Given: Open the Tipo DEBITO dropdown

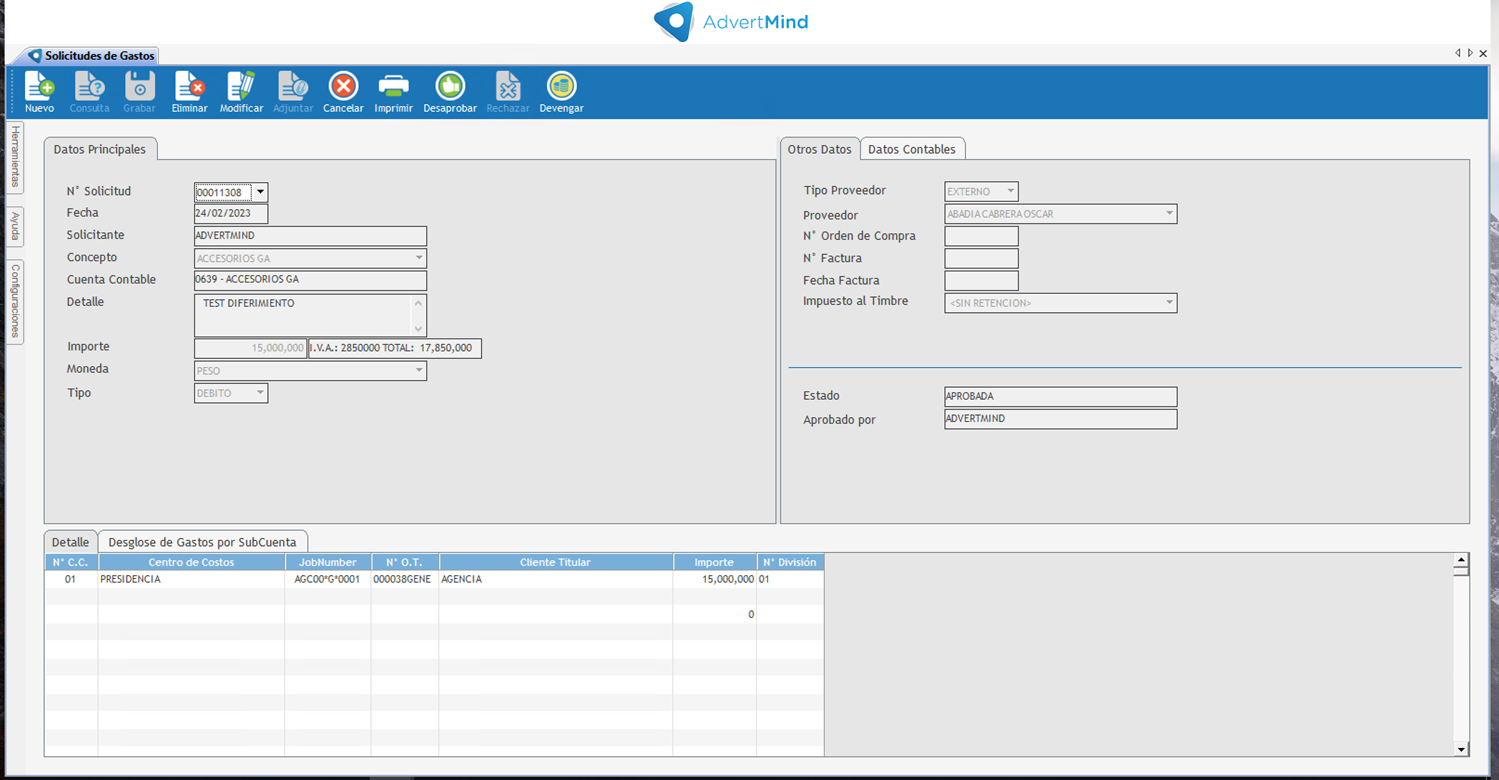Looking at the screenshot, I should click(260, 393).
